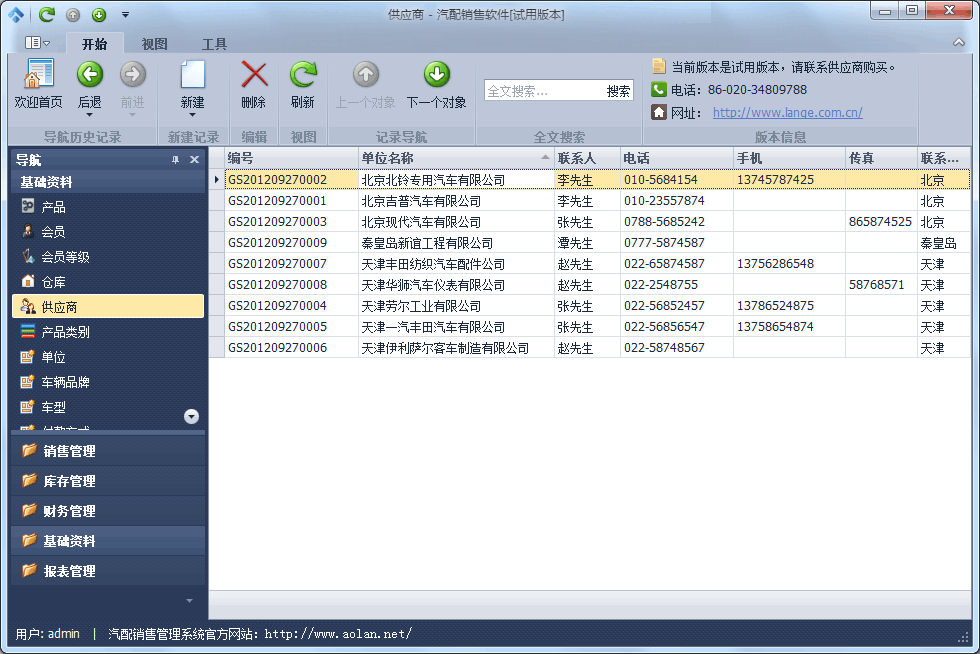
Task: Select 会员等级 in the sidebar
Action: coord(65,257)
